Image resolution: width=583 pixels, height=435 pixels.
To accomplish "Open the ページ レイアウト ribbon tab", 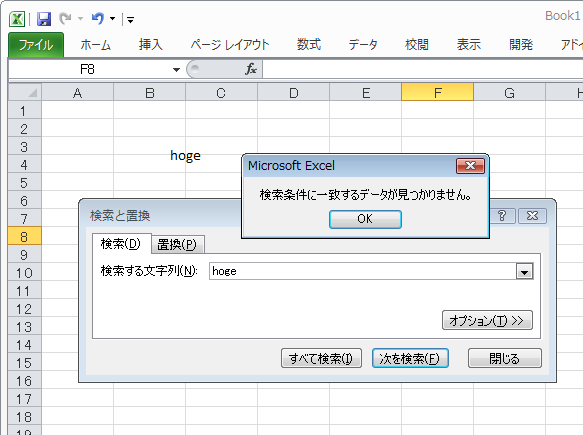I will point(230,45).
